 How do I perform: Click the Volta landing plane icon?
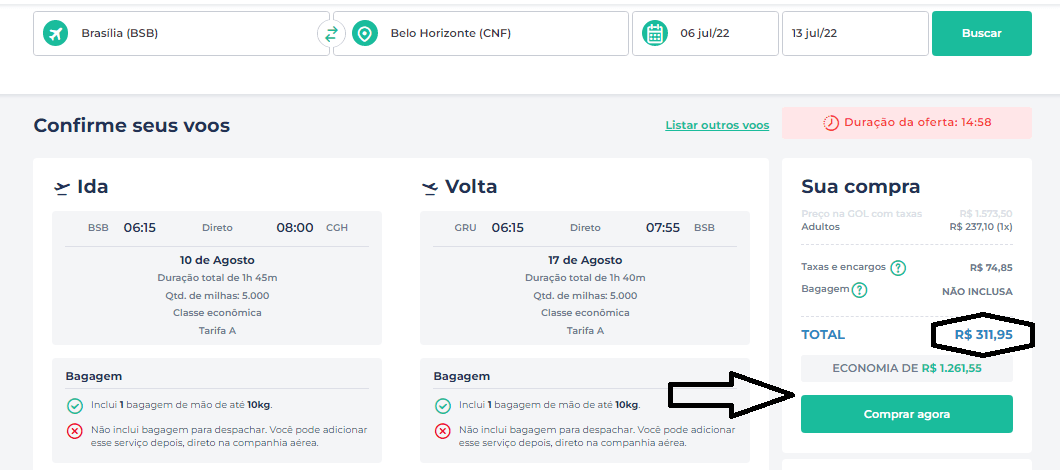[429, 188]
